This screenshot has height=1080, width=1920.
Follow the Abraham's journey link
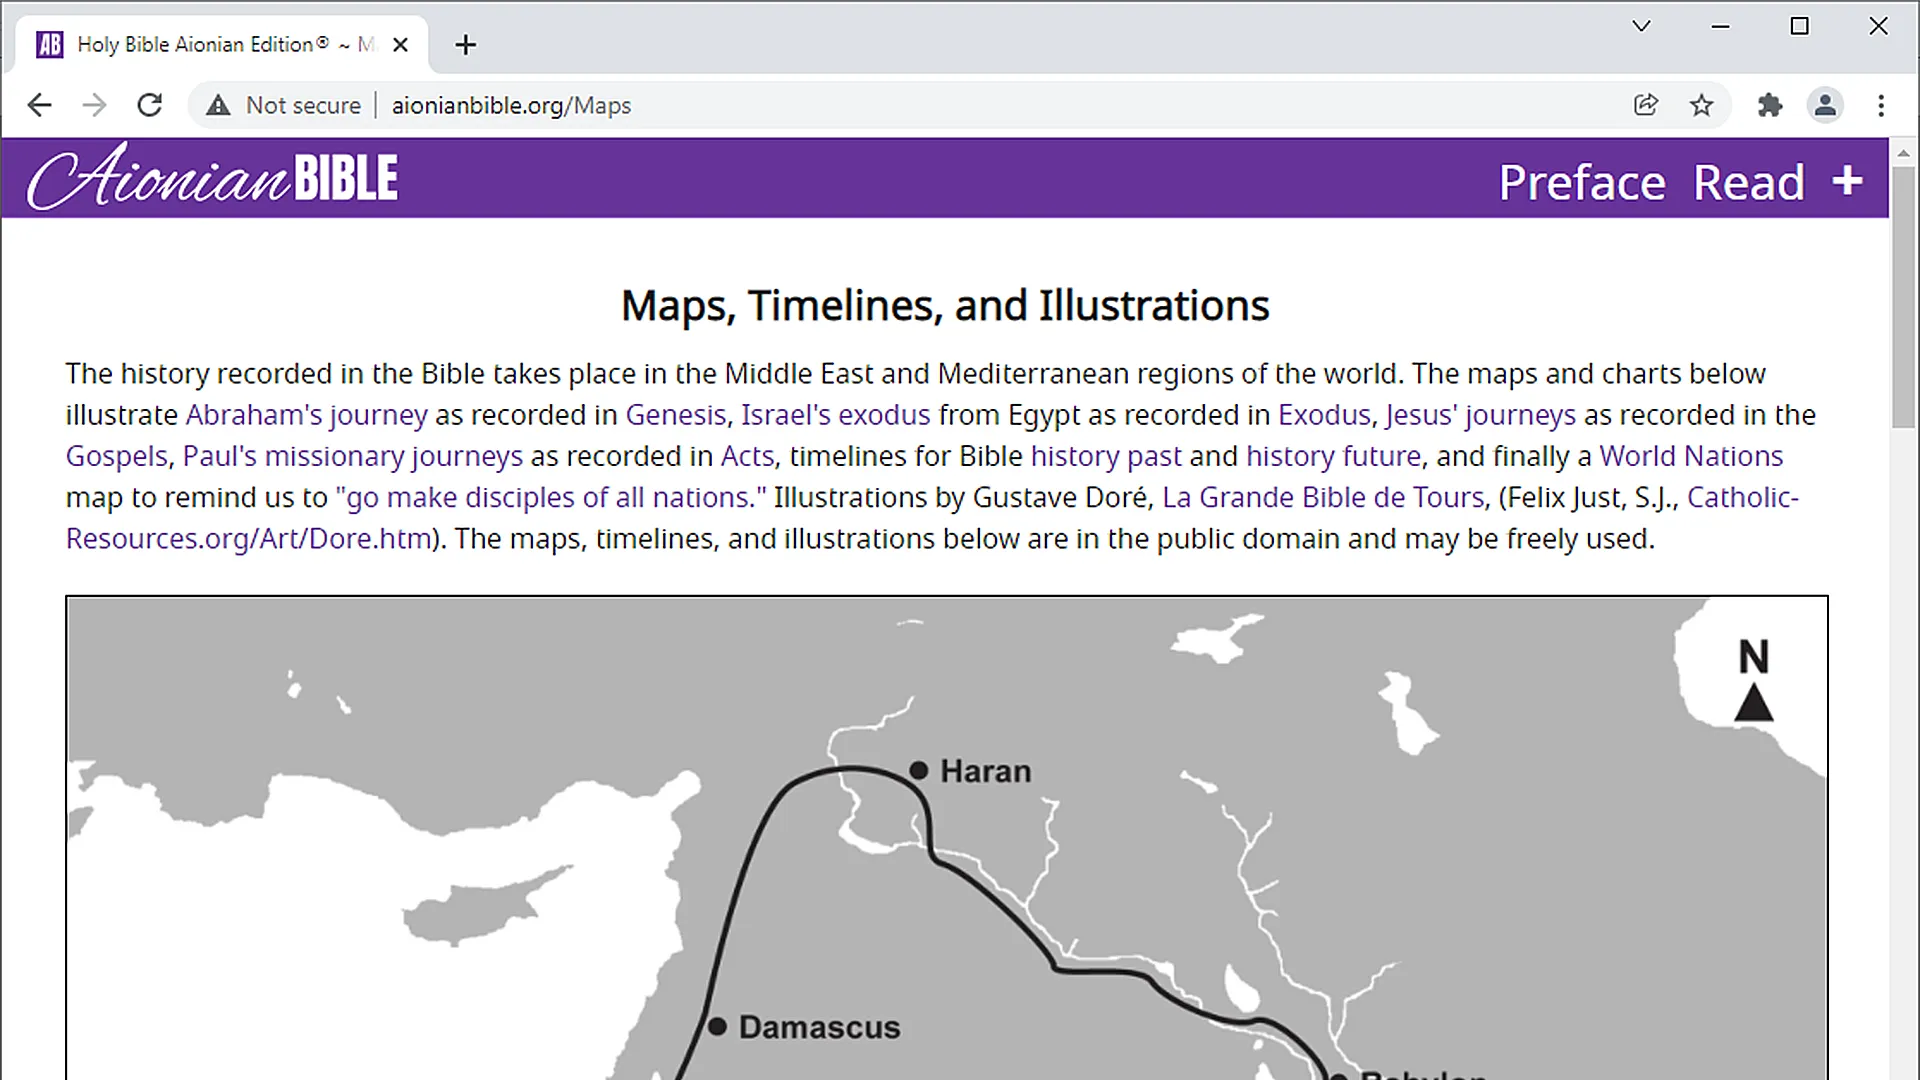tap(306, 415)
